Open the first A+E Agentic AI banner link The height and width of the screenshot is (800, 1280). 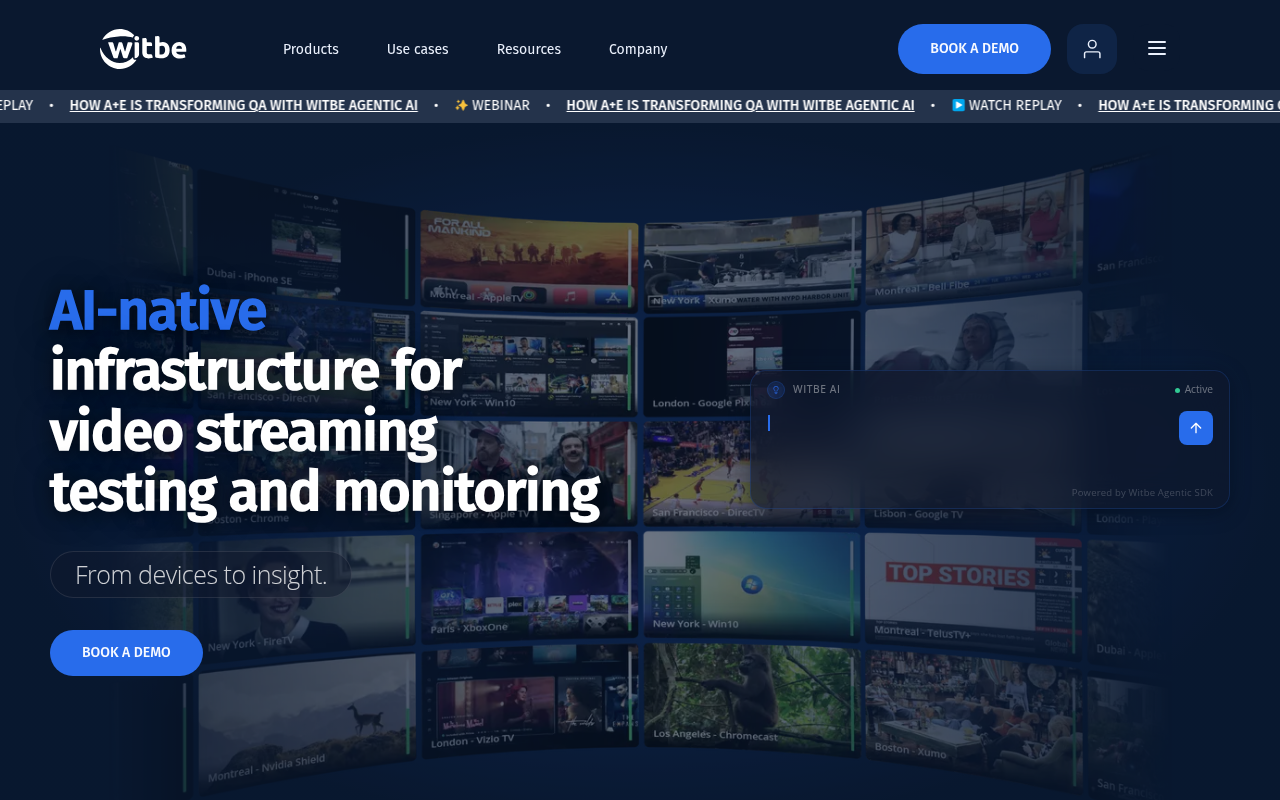tap(244, 105)
